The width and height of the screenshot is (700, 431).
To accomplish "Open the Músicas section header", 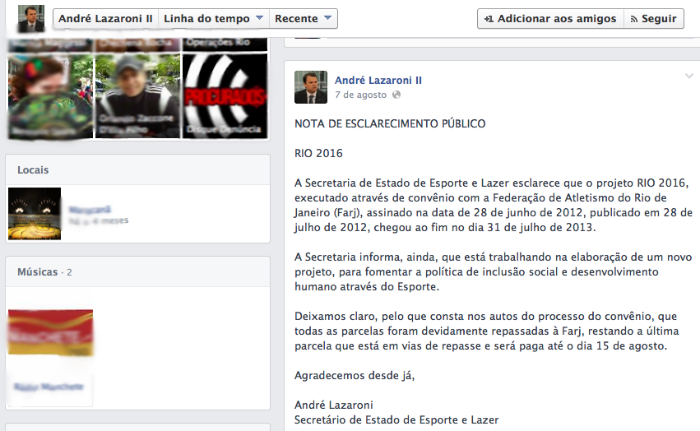I will click(38, 272).
